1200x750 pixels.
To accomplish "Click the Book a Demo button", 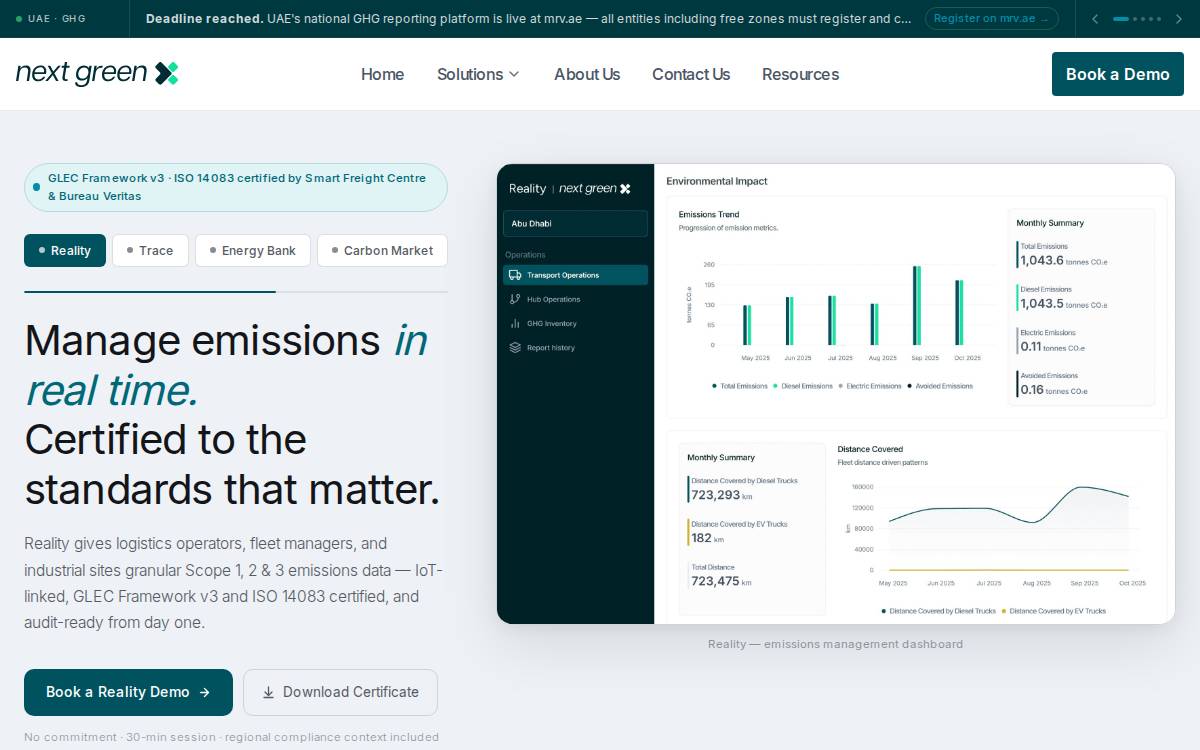I will point(1117,74).
